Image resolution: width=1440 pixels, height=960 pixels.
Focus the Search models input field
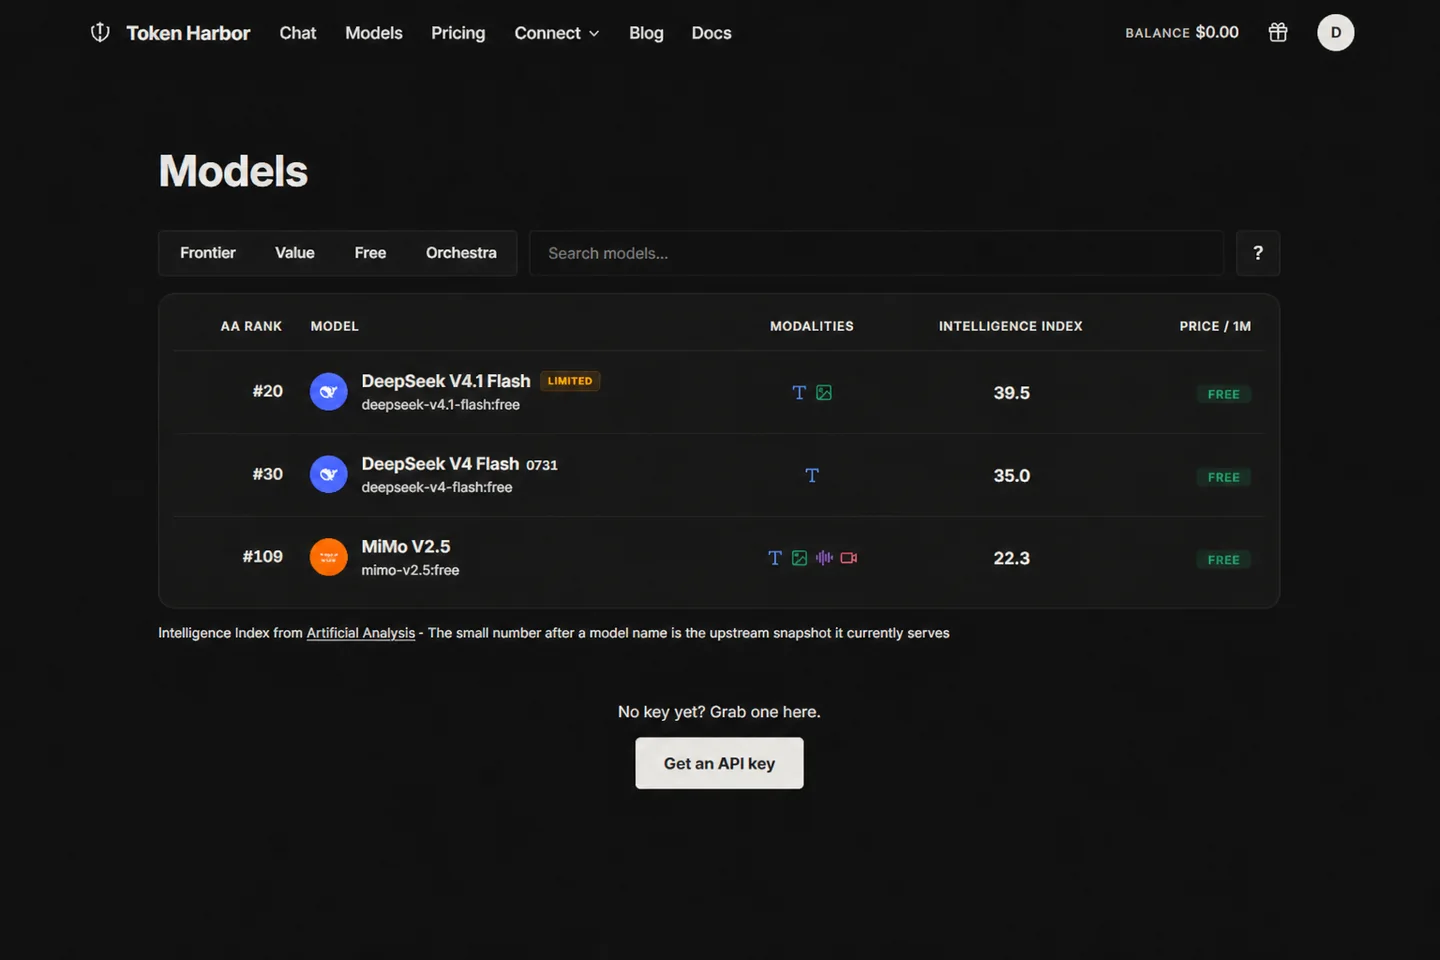coord(876,253)
